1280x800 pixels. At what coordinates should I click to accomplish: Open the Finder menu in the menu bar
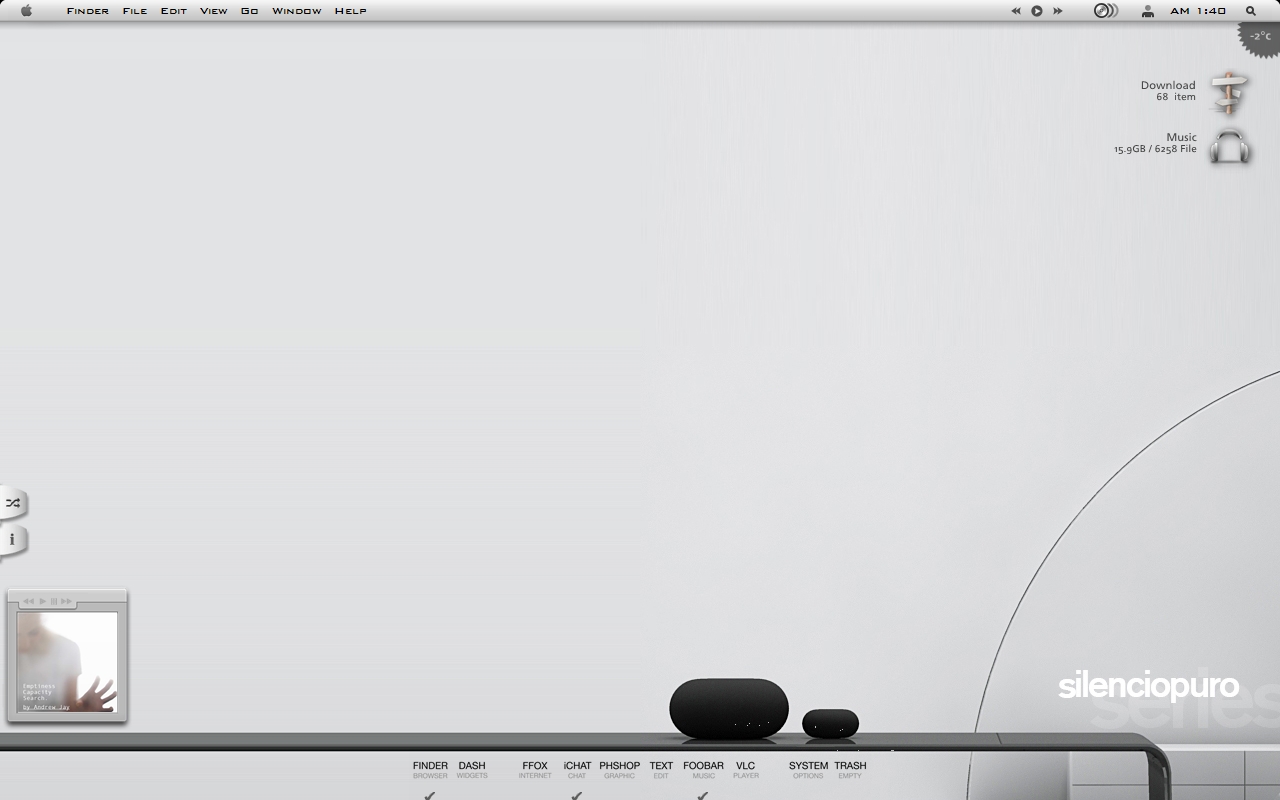click(88, 11)
